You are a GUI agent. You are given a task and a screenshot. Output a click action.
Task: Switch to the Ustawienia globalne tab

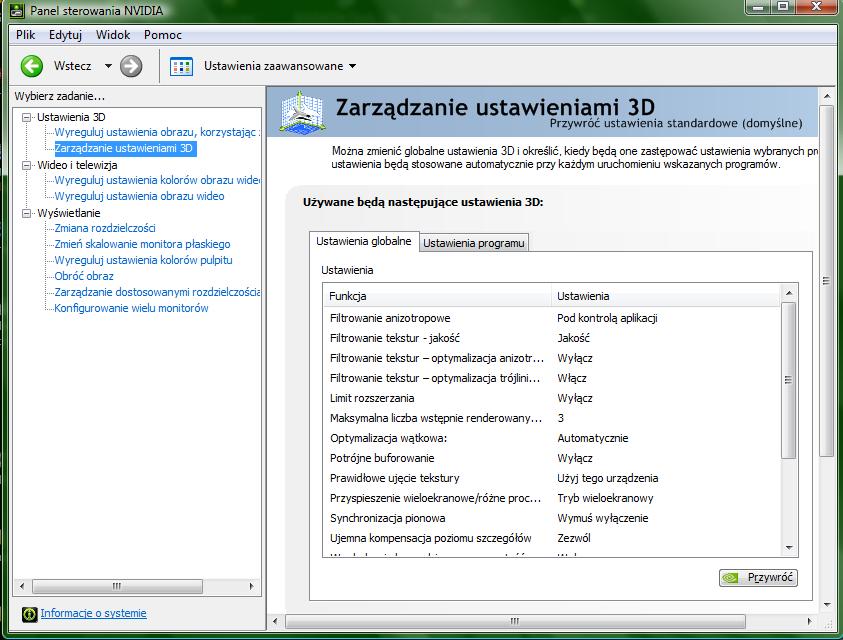[x=363, y=241]
